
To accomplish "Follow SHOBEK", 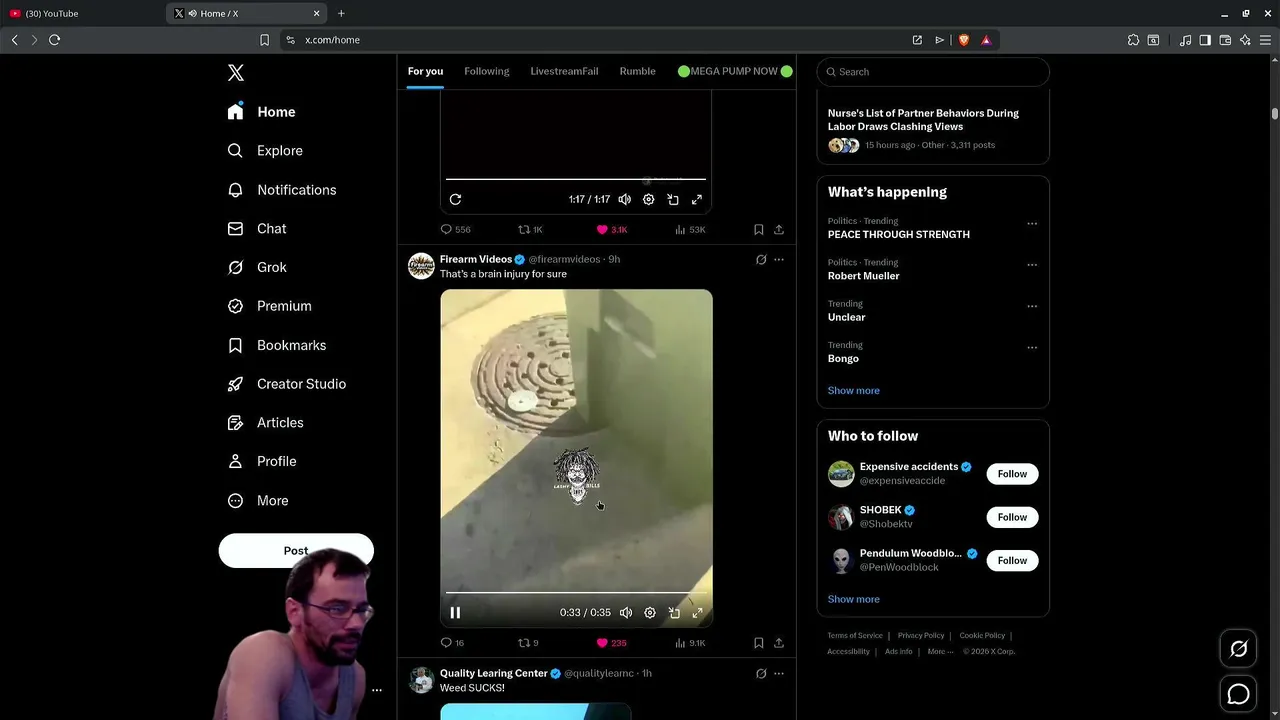I will tap(1012, 517).
